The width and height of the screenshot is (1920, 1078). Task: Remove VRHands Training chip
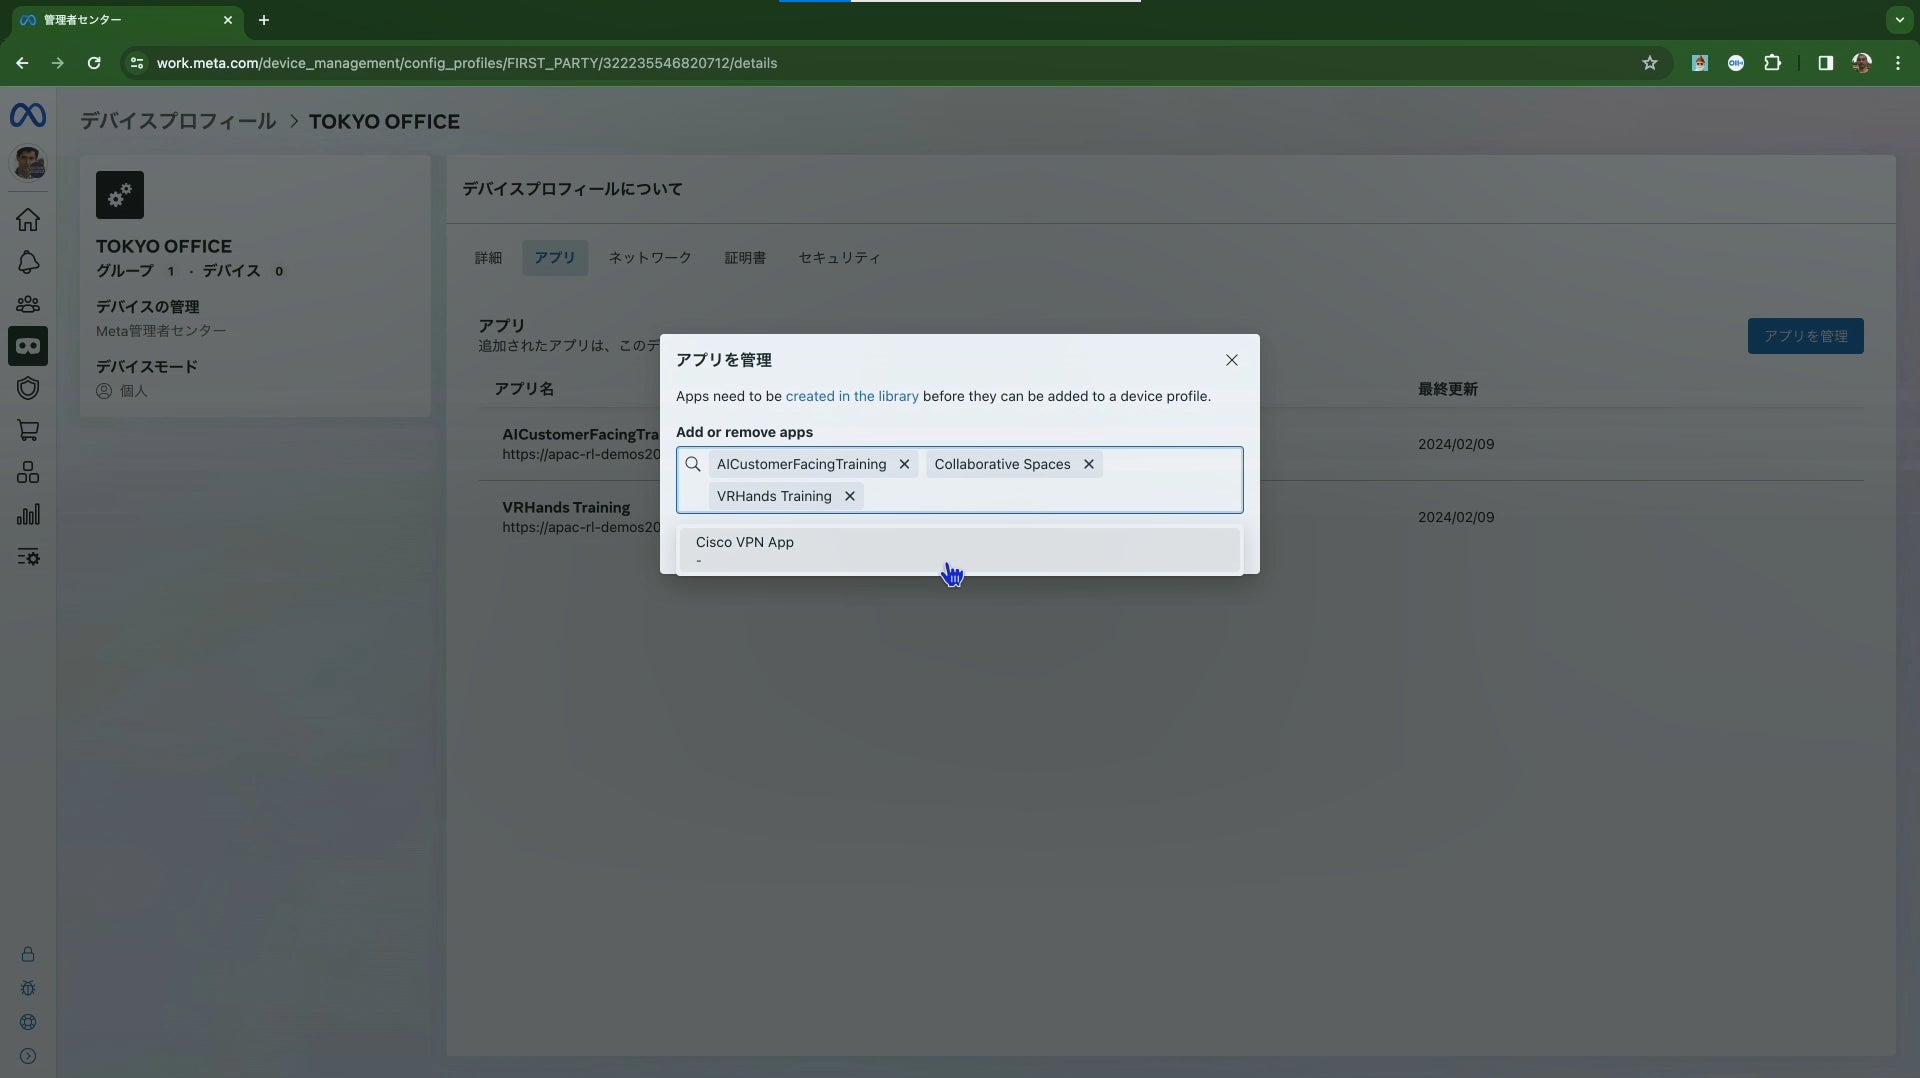850,496
